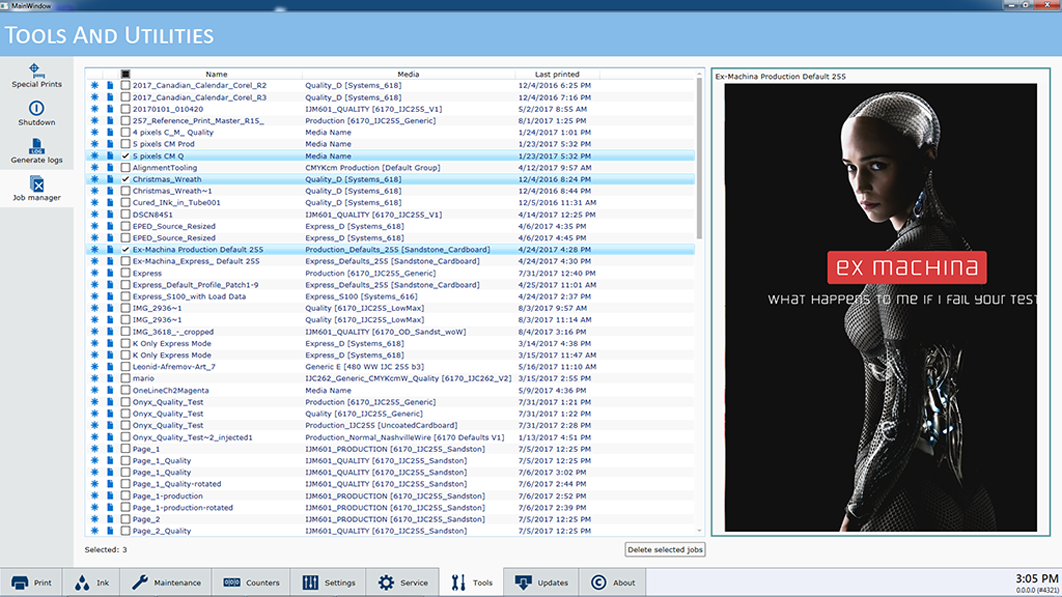This screenshot has width=1062, height=597.
Task: Click media "Production_IJC255 [UncoatedCardboard]"
Action: [x=381, y=426]
